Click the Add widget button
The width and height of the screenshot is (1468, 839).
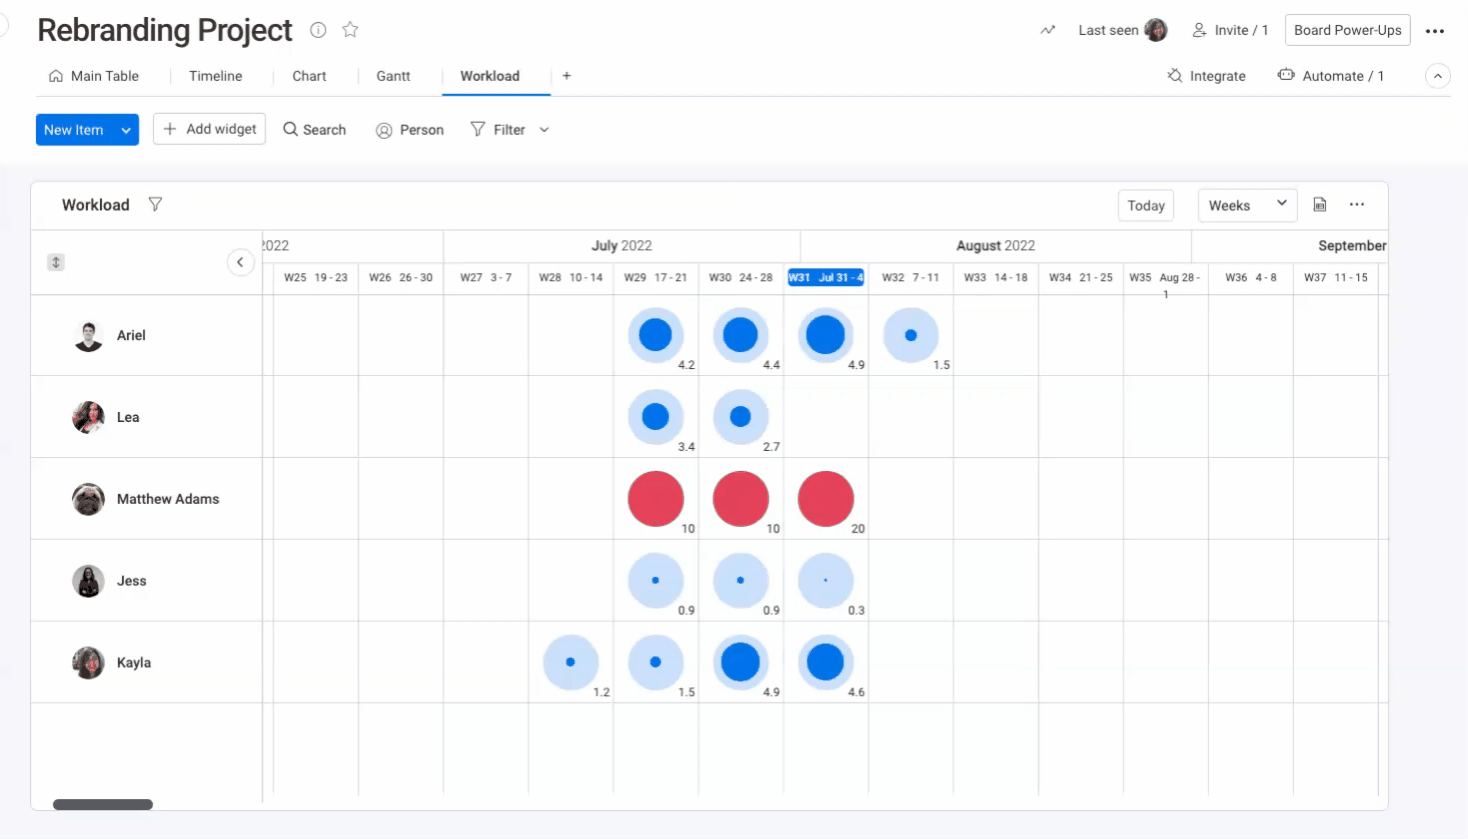click(x=209, y=129)
